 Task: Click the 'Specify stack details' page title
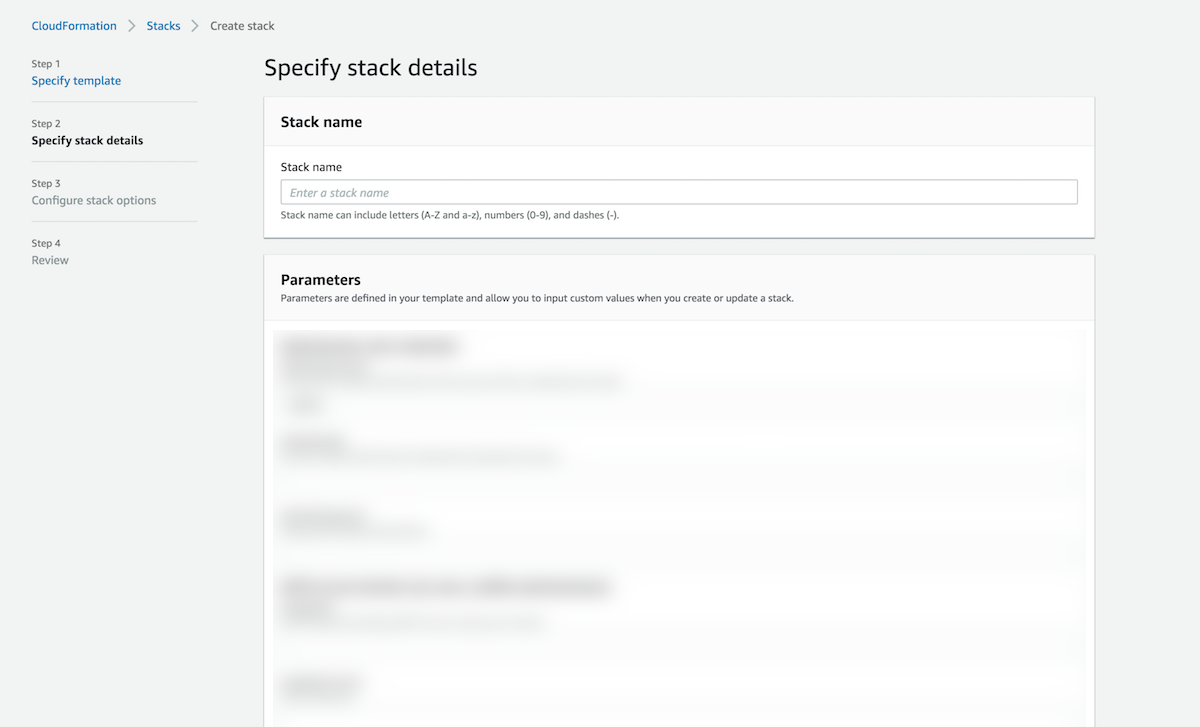click(x=371, y=68)
